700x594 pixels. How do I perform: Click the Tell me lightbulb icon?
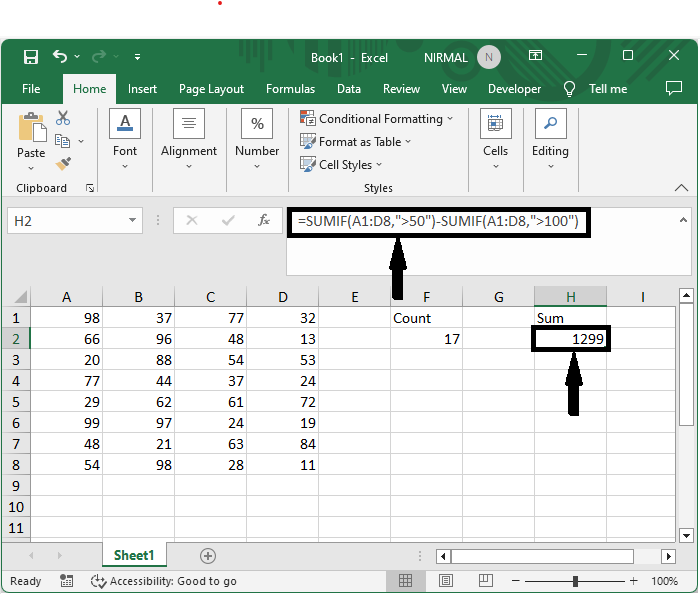tap(569, 89)
